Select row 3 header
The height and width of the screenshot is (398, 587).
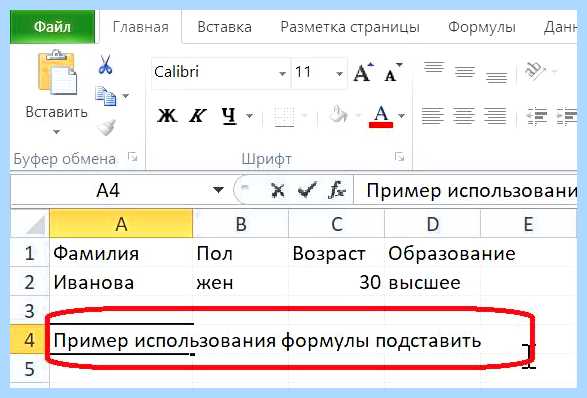click(x=30, y=310)
